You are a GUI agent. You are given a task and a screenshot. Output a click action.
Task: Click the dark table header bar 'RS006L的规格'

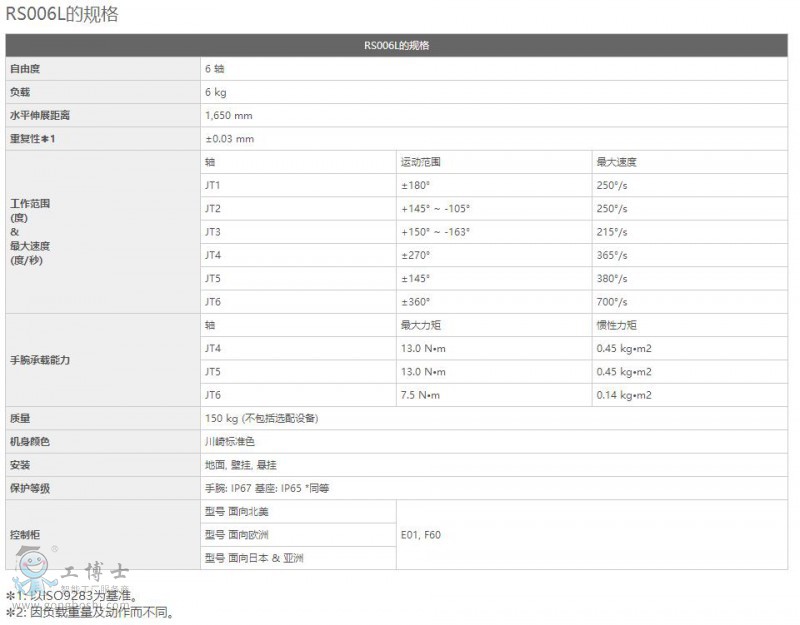tap(396, 45)
